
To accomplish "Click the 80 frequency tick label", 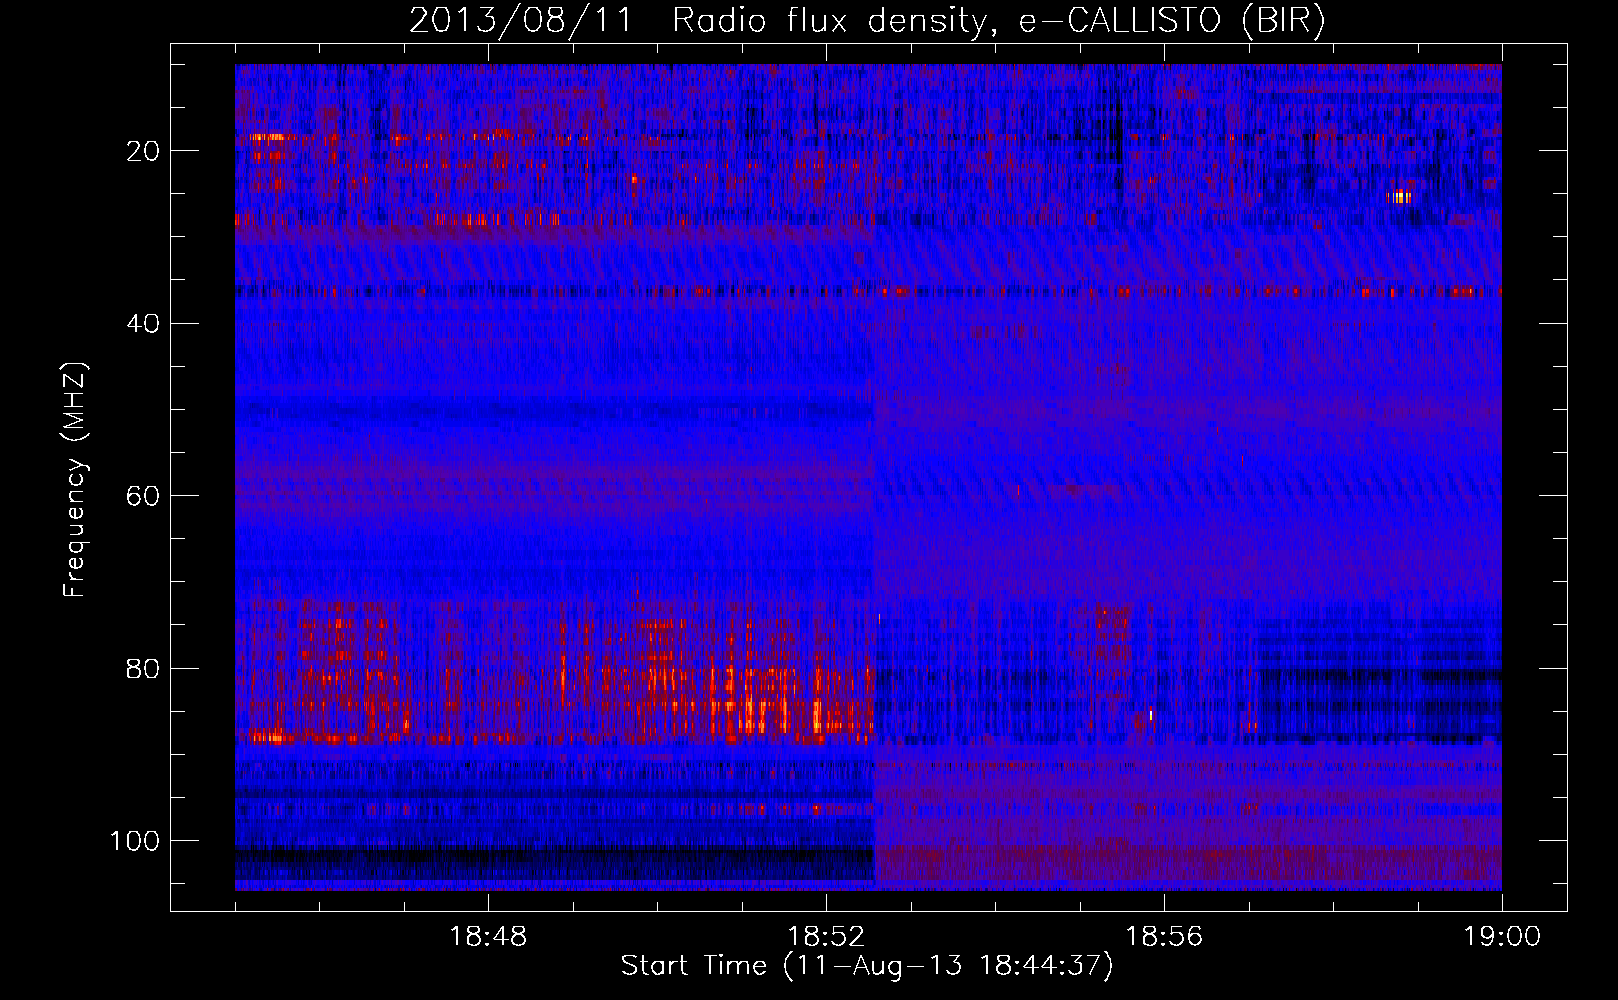I will point(144,669).
